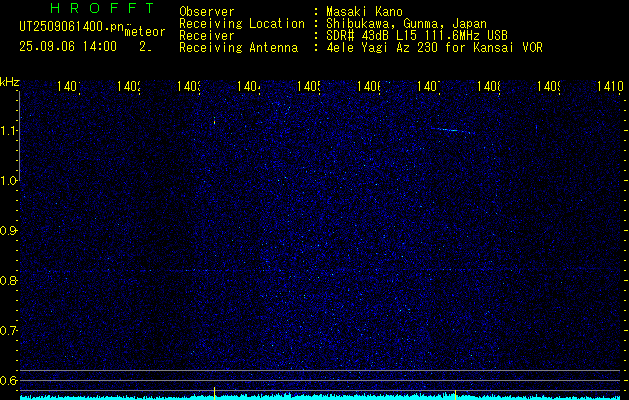Viewport: 629px width, 400px height.
Task: Click the 1410 time axis label
Action: pos(610,86)
